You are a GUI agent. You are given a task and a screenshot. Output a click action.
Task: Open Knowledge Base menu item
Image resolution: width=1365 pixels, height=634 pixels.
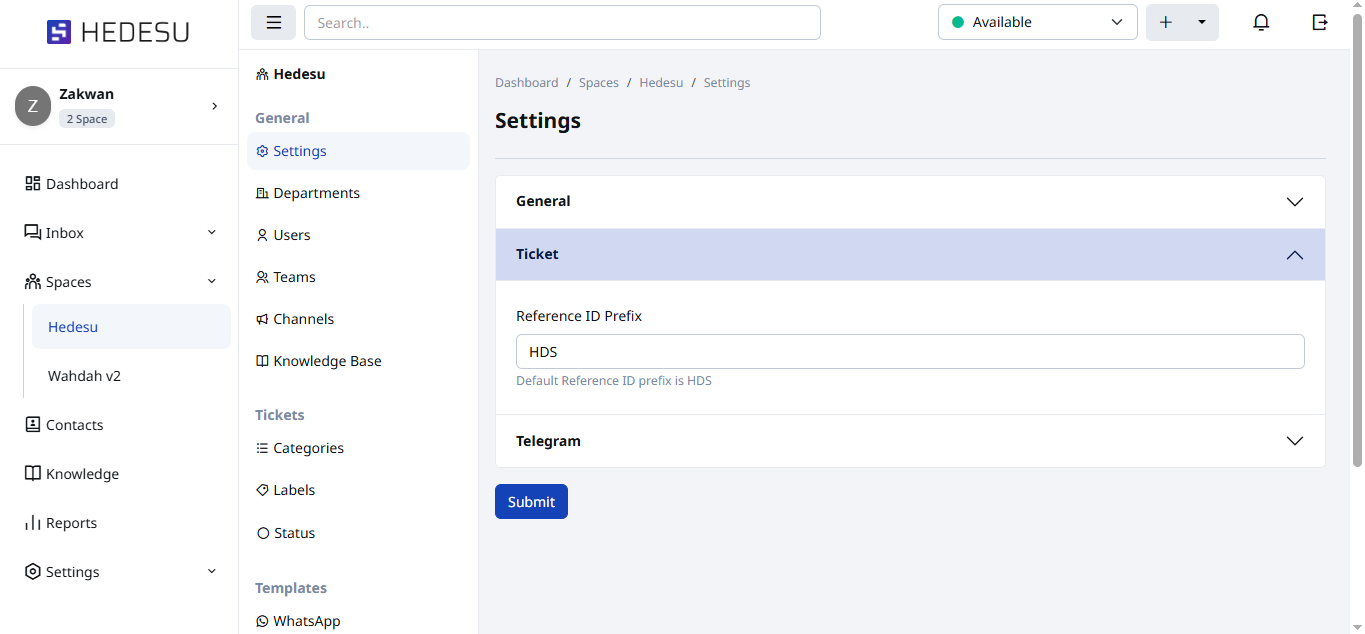tap(327, 361)
